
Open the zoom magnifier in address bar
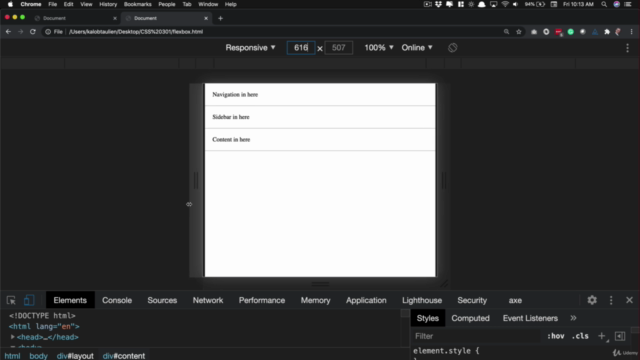tap(507, 31)
